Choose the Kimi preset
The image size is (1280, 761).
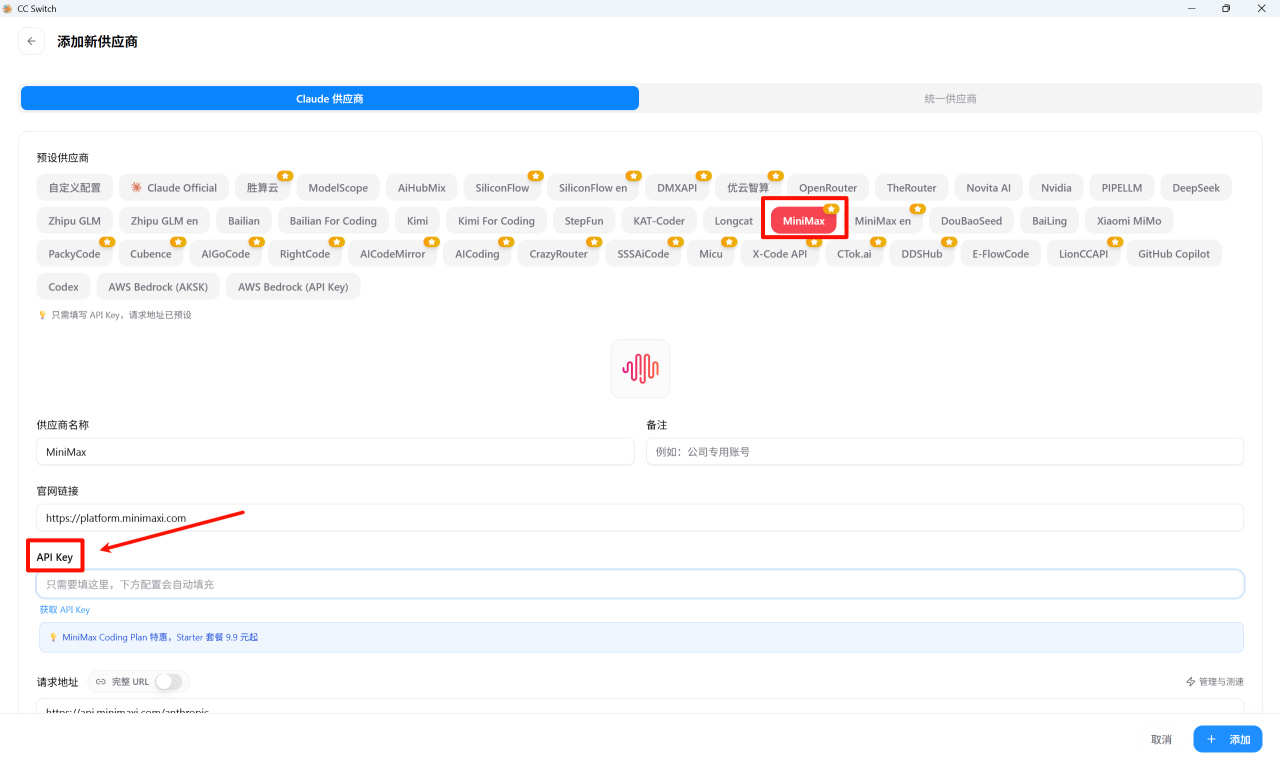[418, 221]
